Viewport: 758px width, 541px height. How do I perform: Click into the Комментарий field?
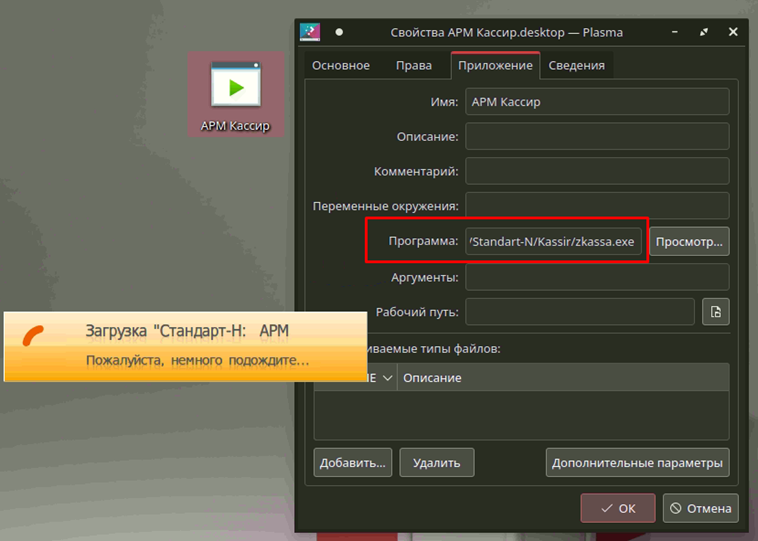[597, 171]
